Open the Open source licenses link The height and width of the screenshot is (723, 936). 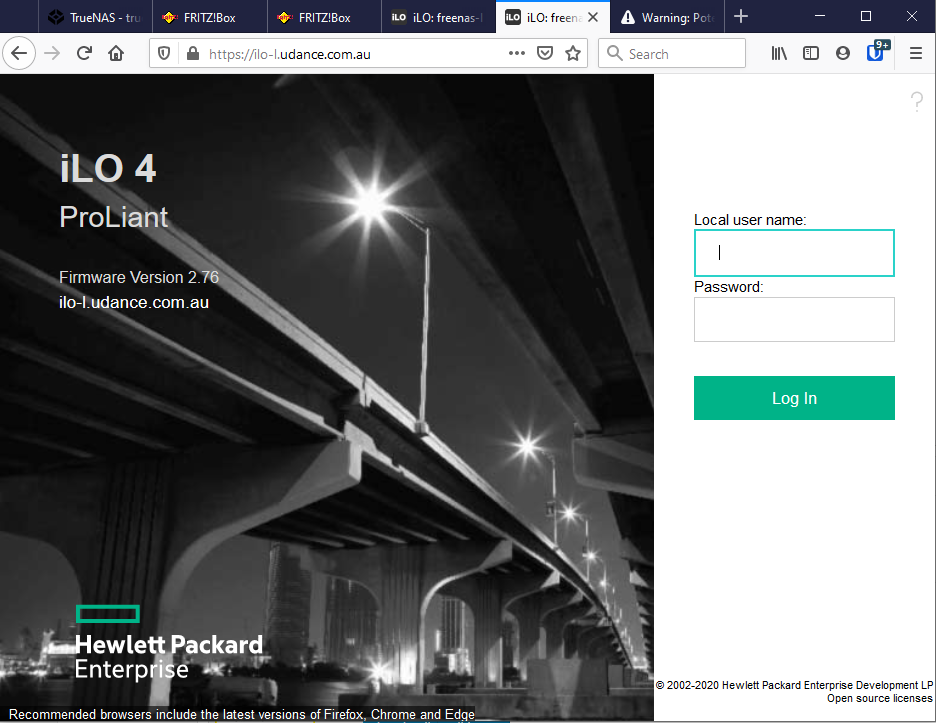pyautogui.click(x=879, y=698)
